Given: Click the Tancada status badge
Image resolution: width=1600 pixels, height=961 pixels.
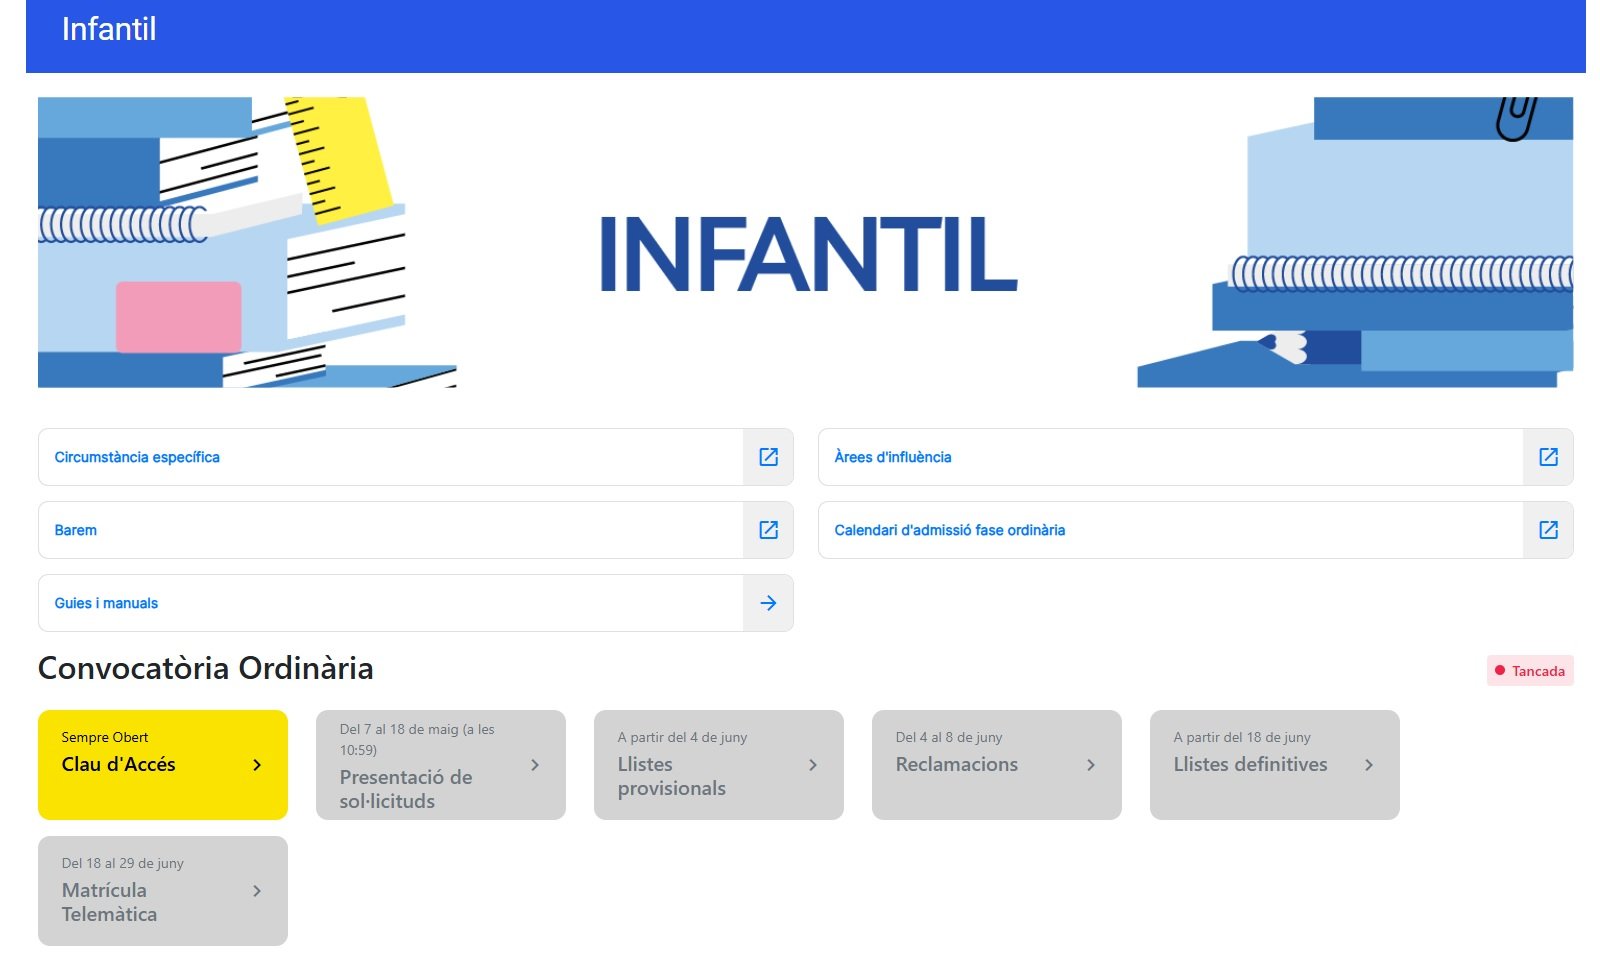Looking at the screenshot, I should (1530, 671).
